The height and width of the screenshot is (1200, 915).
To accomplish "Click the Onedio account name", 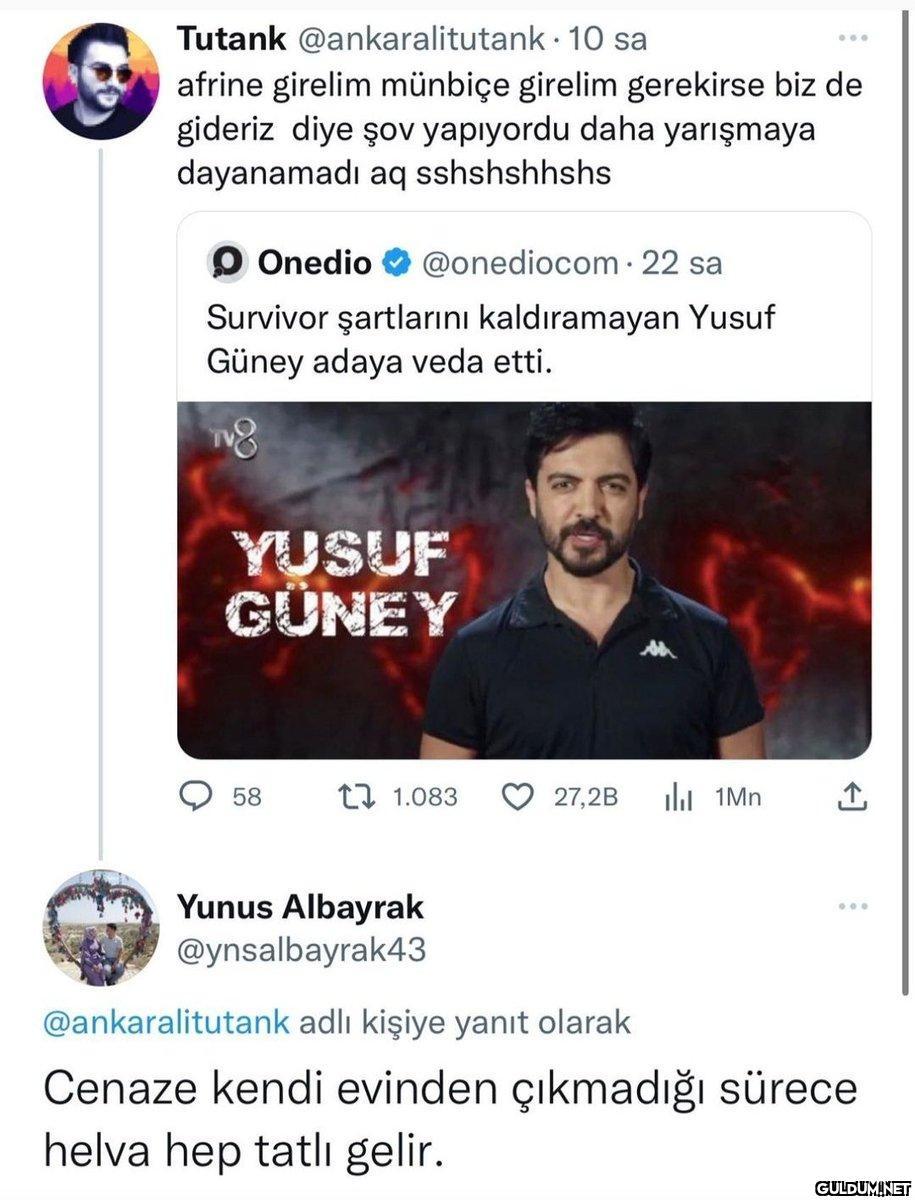I will pyautogui.click(x=315, y=263).
